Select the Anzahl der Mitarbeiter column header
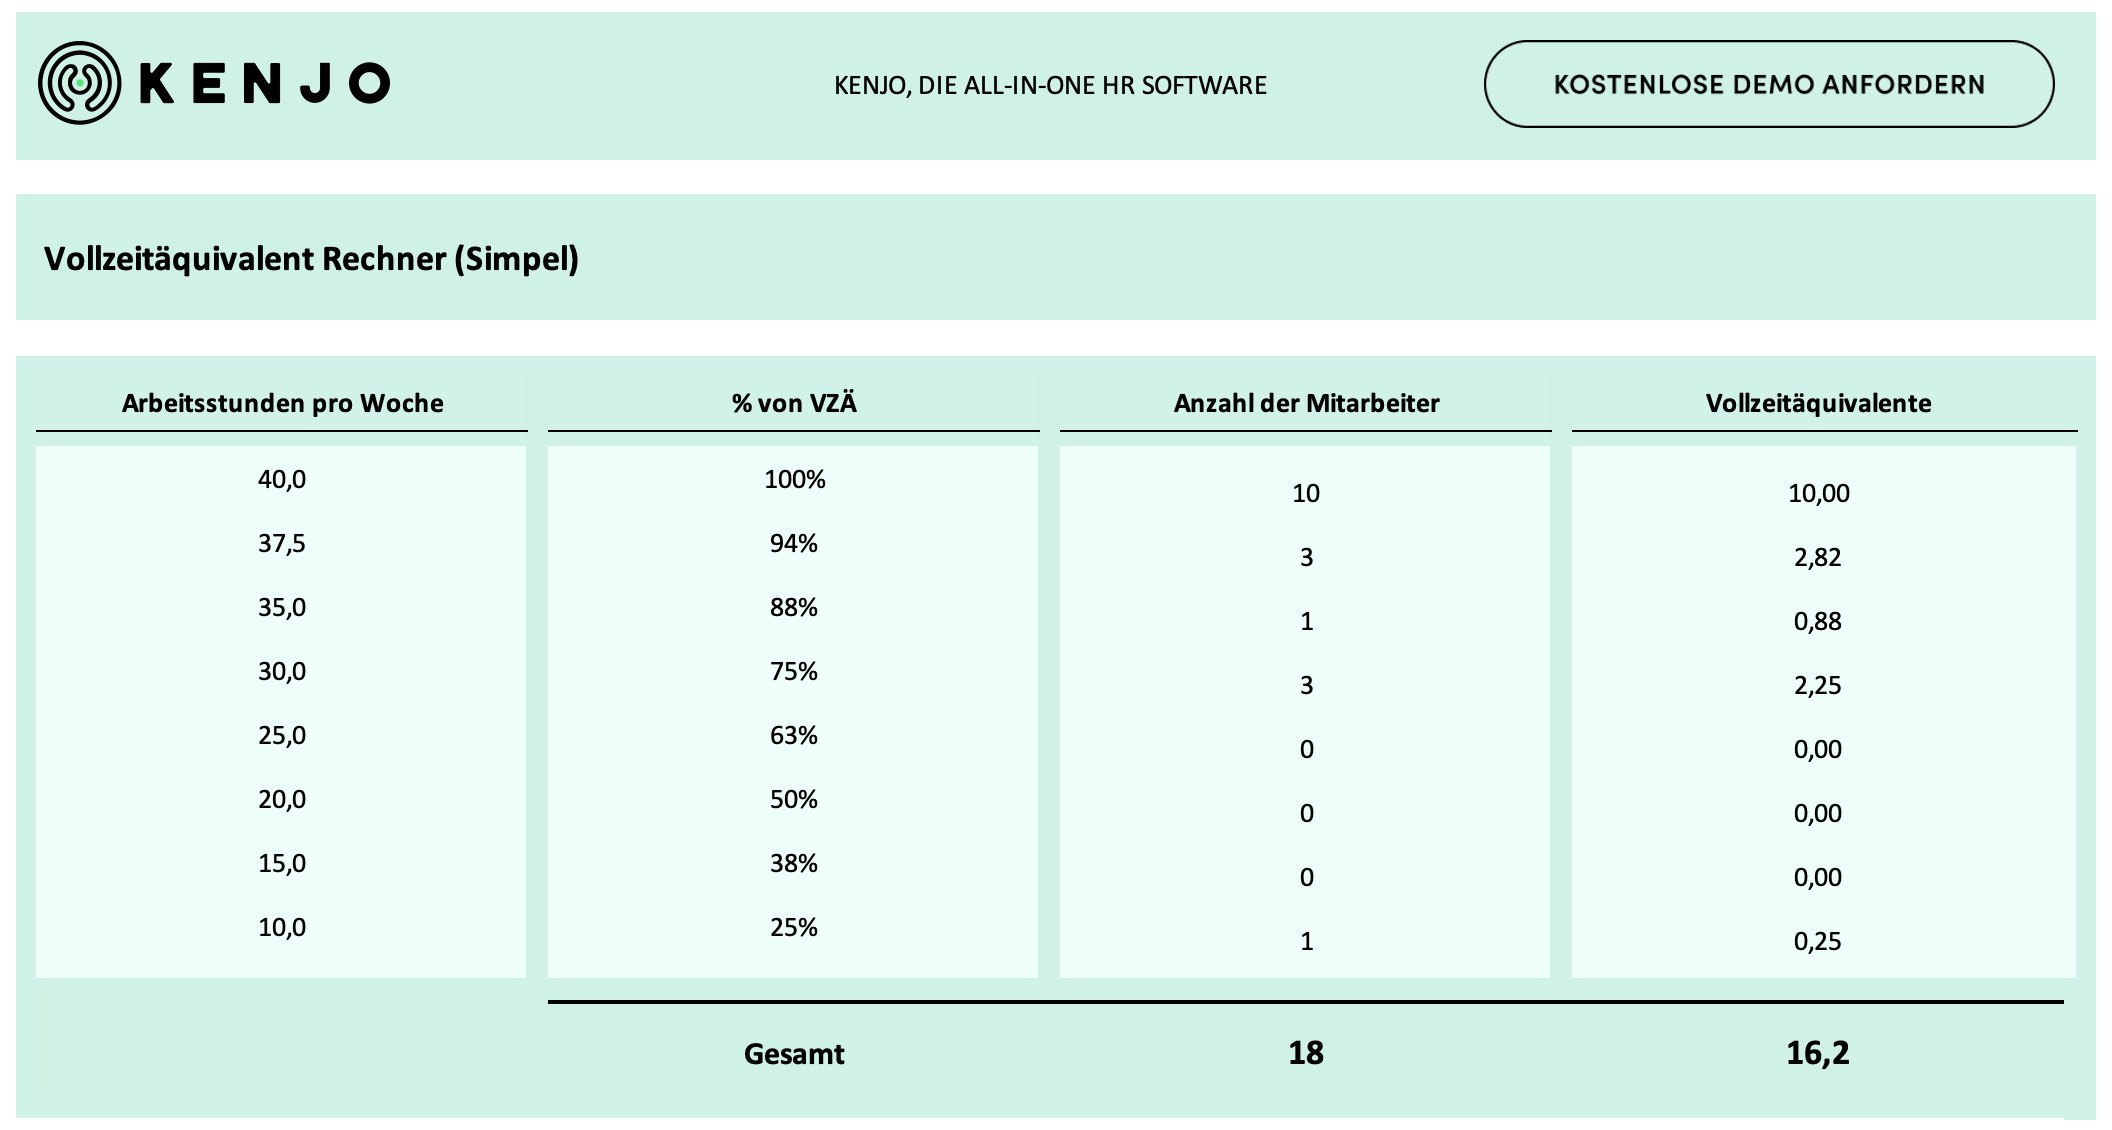 click(1306, 403)
